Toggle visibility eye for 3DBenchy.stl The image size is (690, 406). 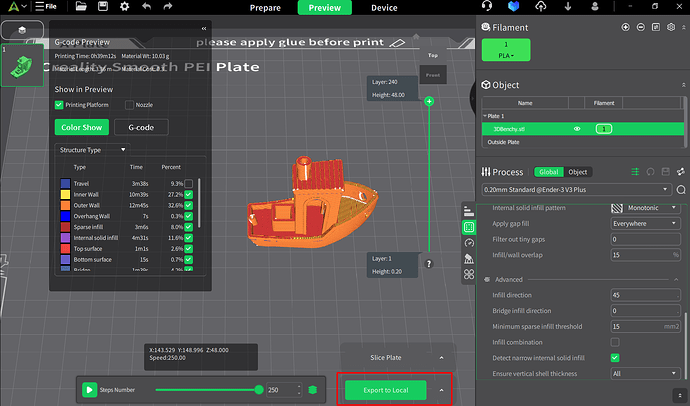point(577,129)
